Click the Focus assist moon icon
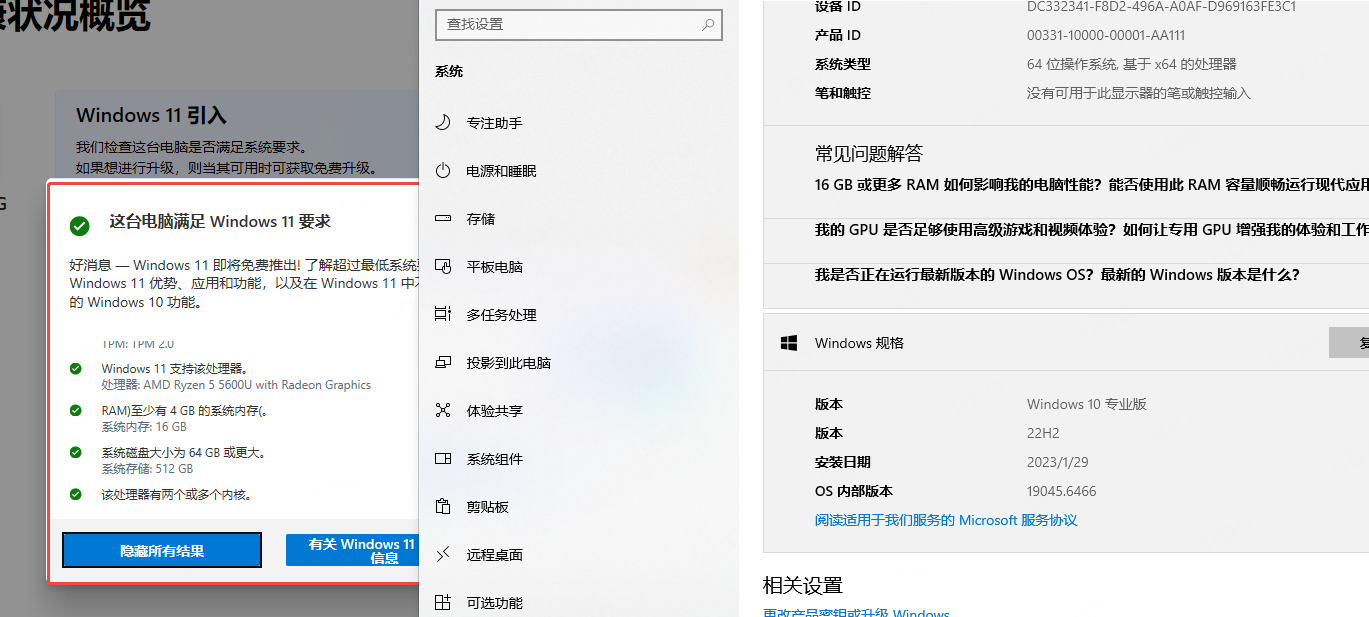Screen dimensions: 1369x617 443,123
